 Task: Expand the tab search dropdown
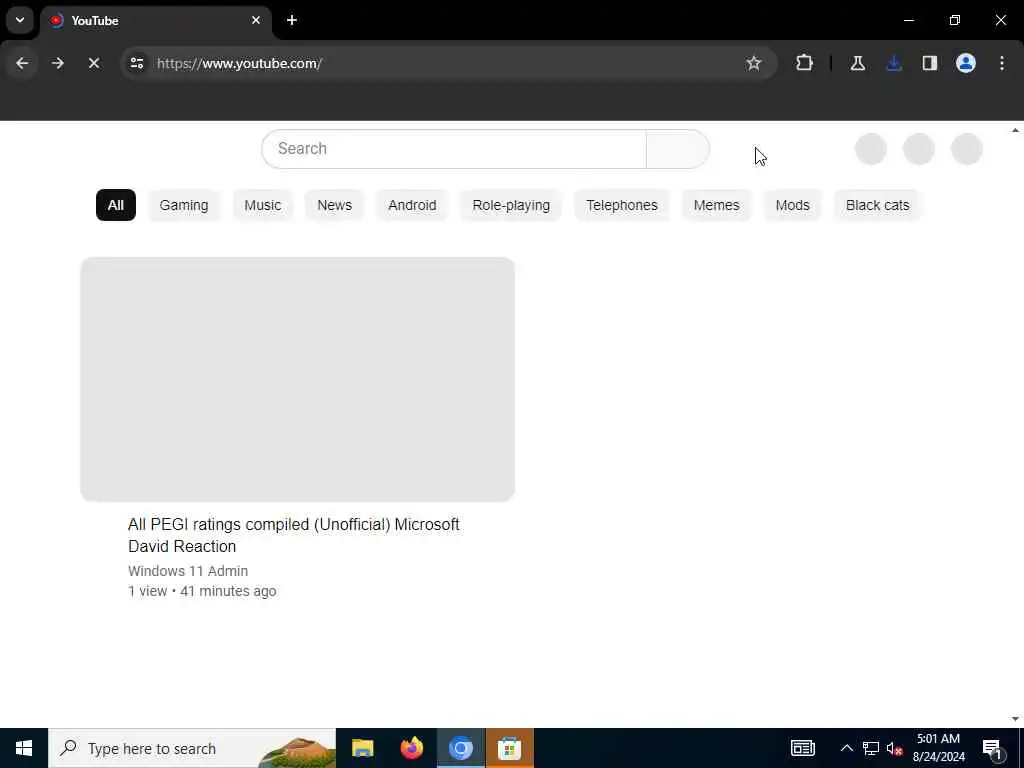click(x=20, y=20)
